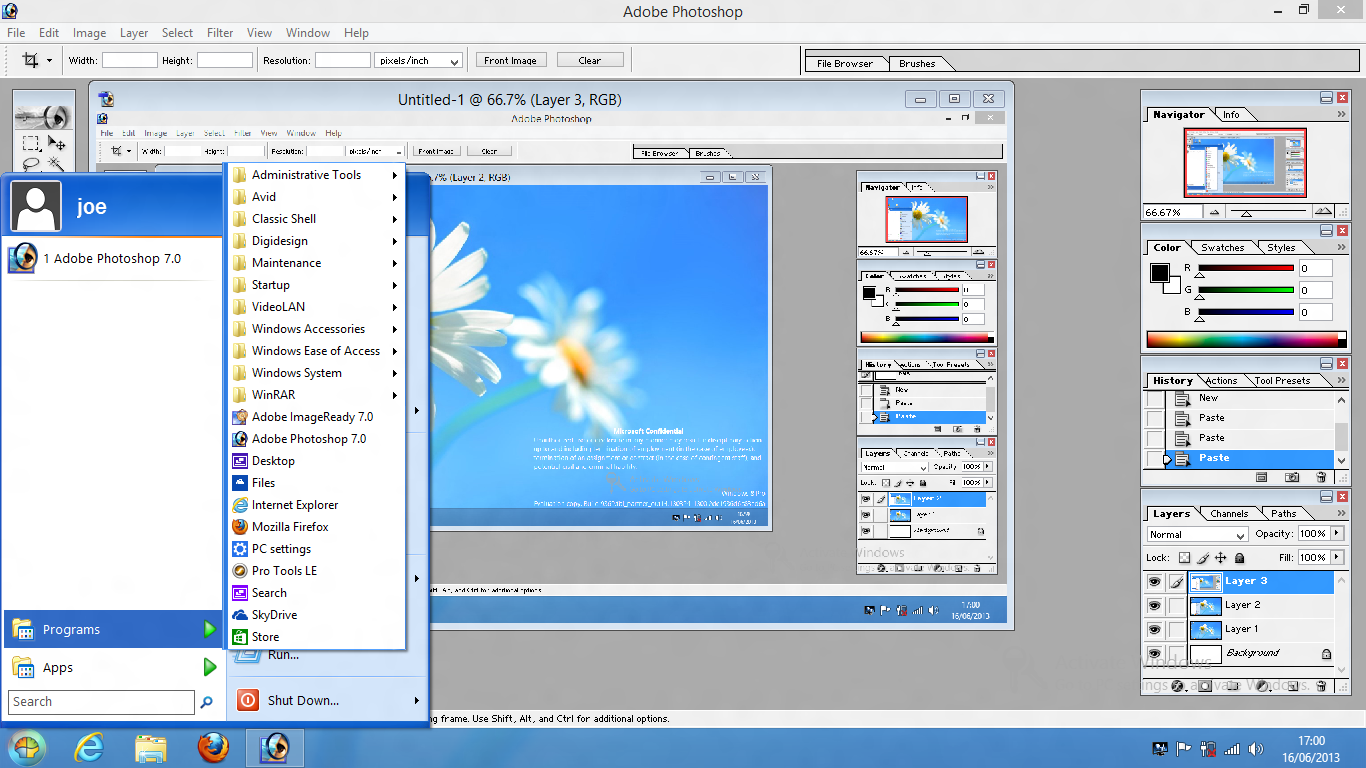Screen dimensions: 1366x768
Task: Hide Layer 1 via eye icon
Action: click(1154, 629)
